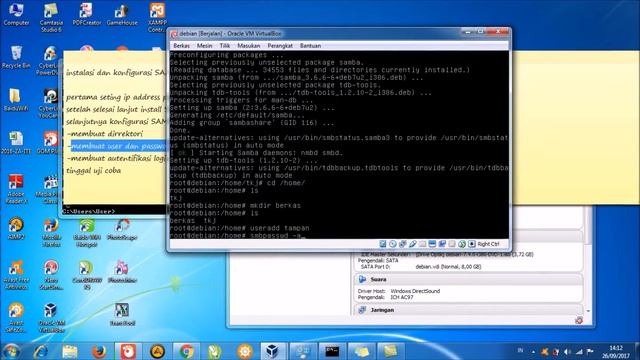
Task: Select the Media Player Classic desktop icon
Action: pos(51,189)
